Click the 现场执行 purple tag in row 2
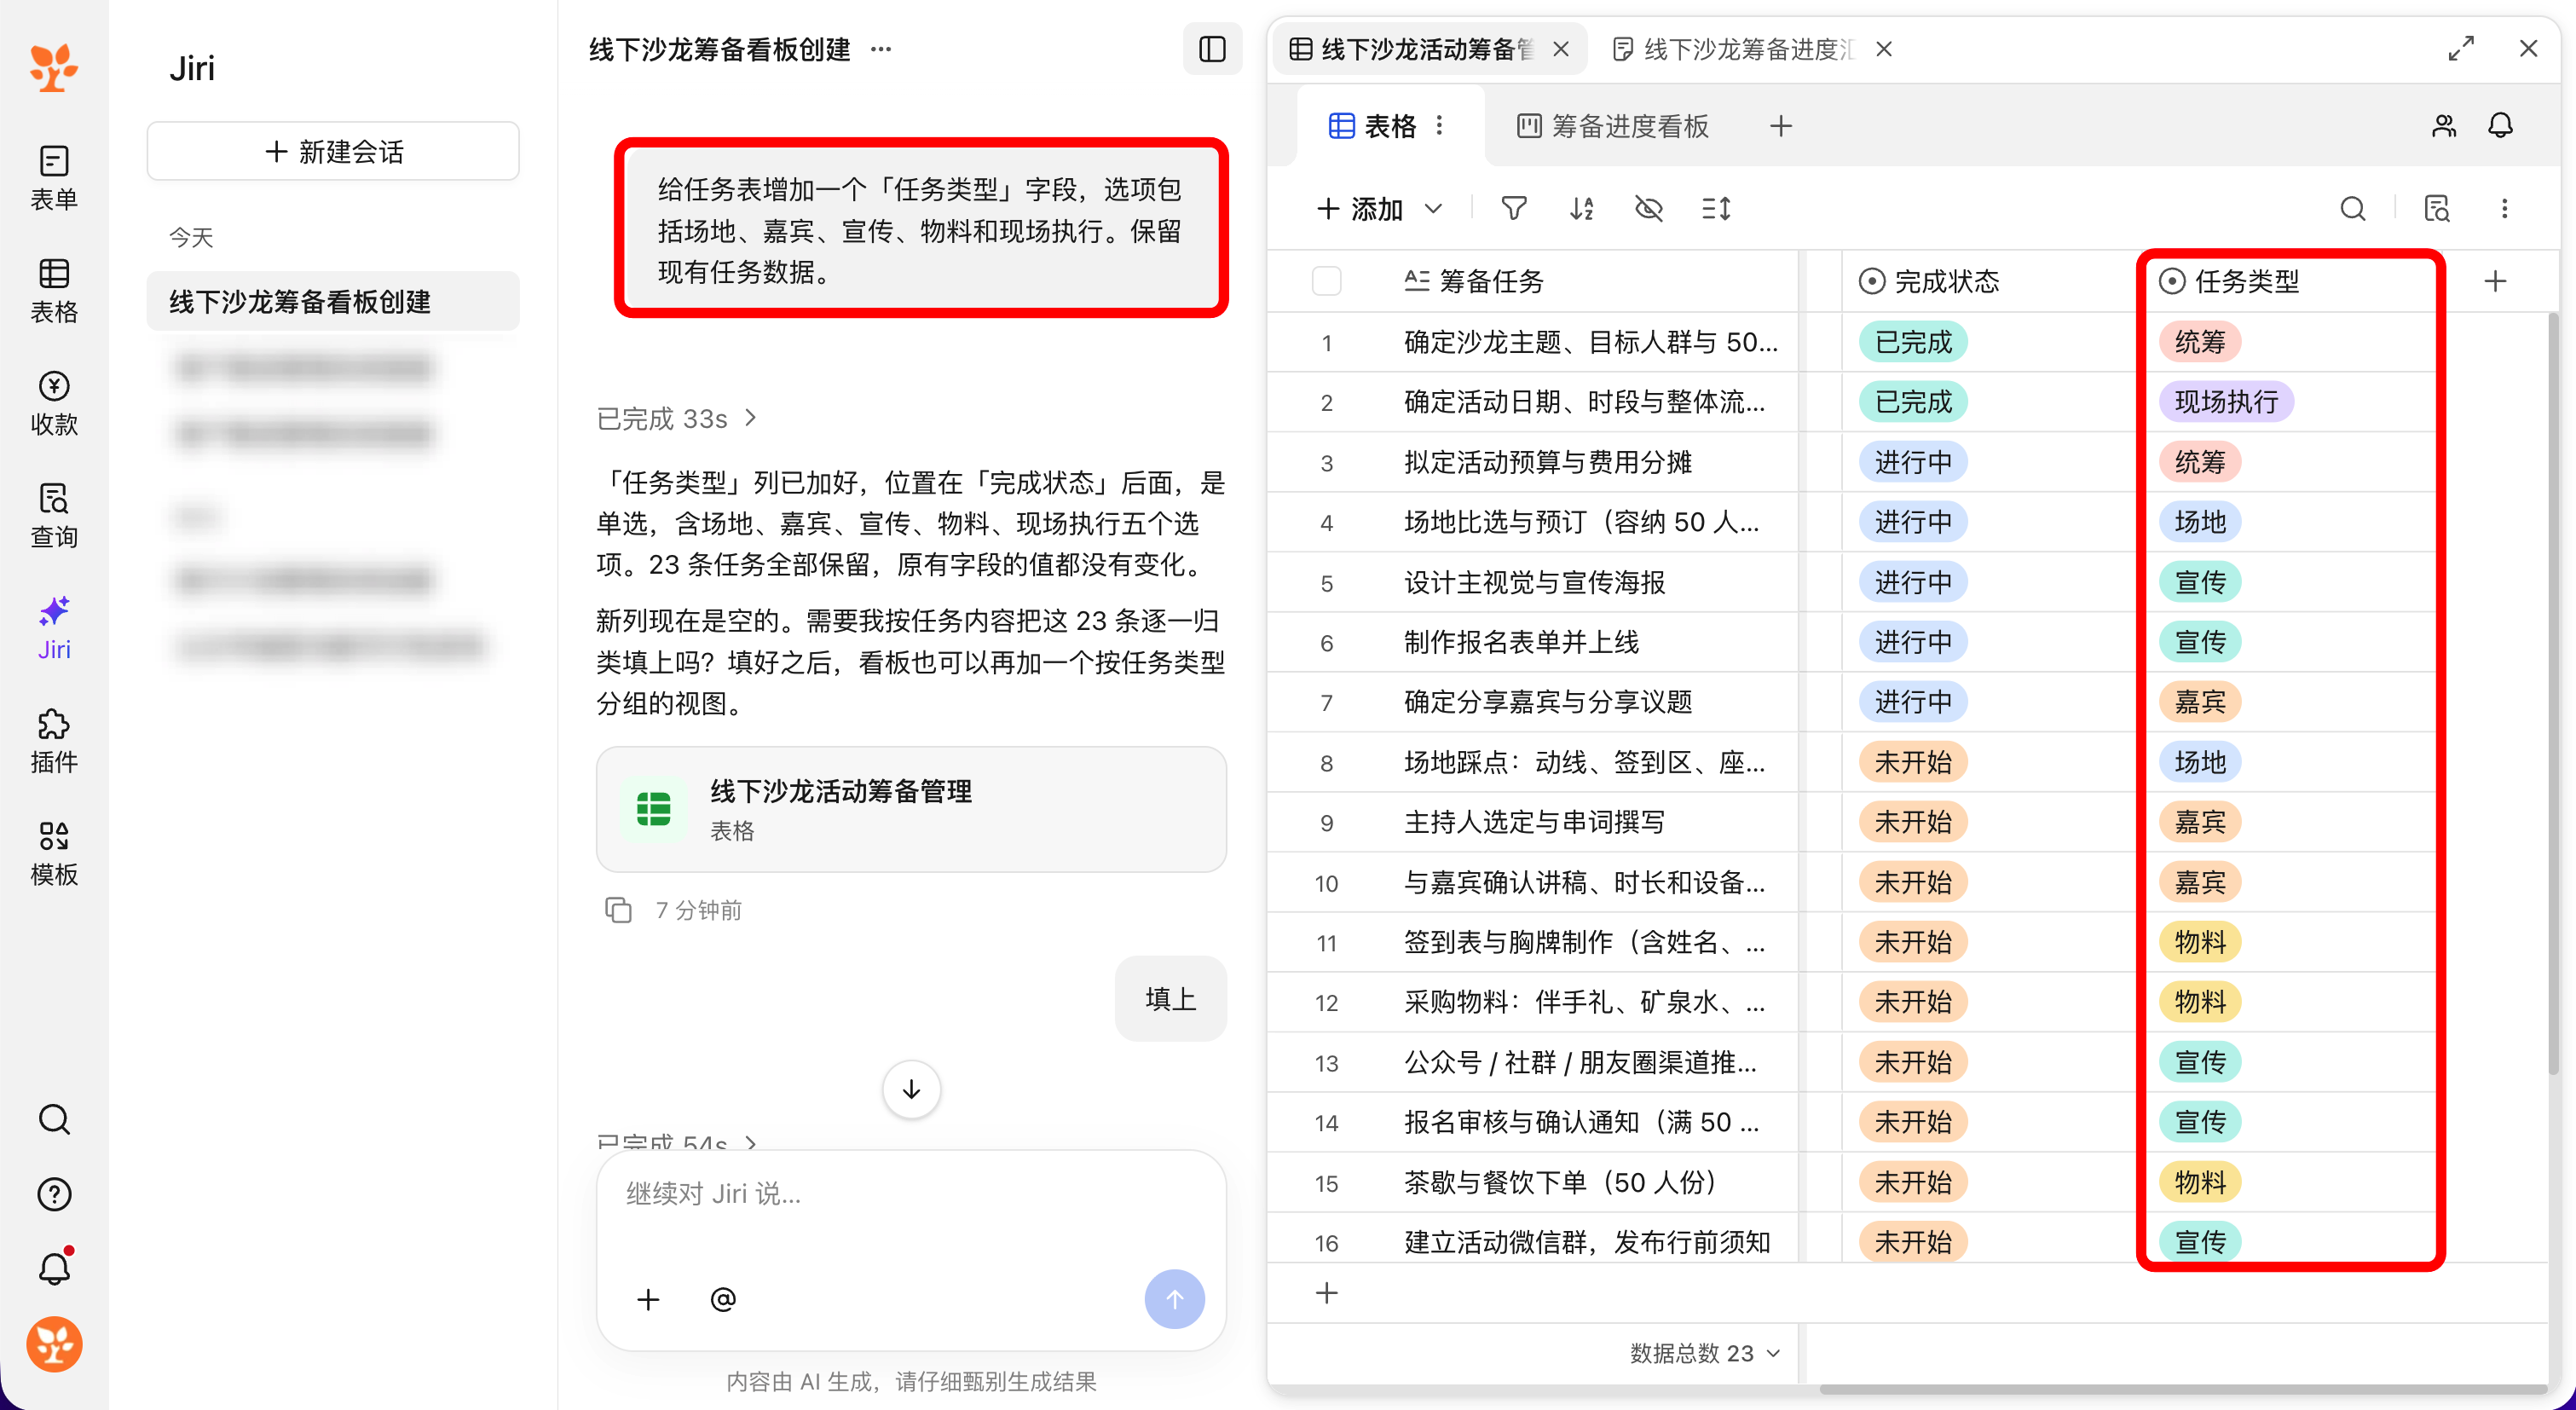Image resolution: width=2576 pixels, height=1410 pixels. 2226,402
